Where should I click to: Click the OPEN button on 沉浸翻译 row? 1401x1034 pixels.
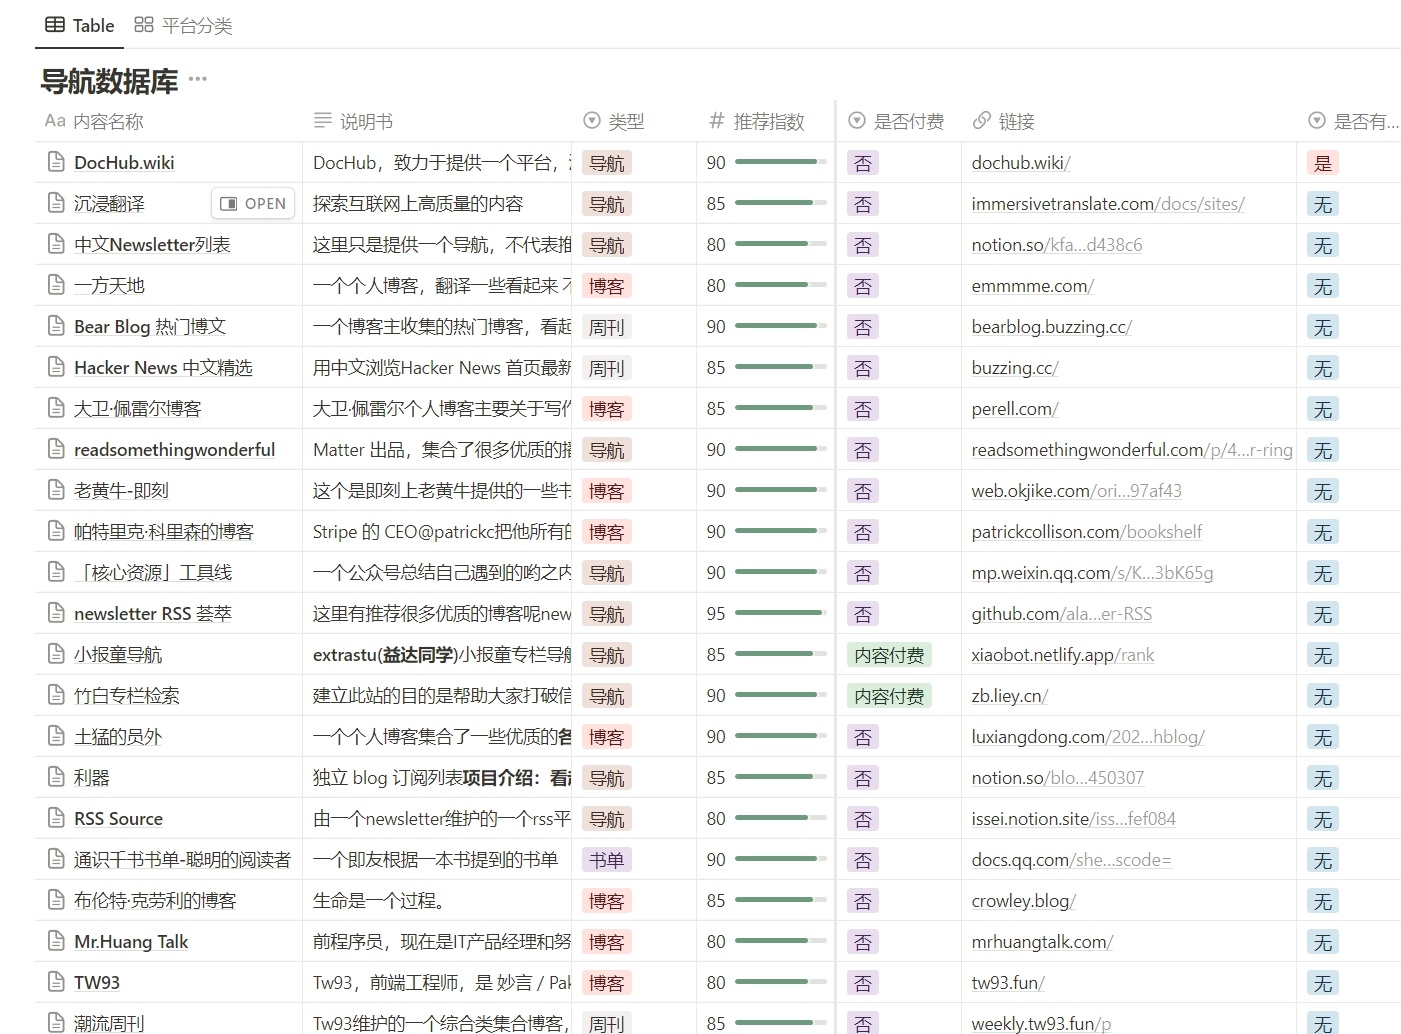pyautogui.click(x=252, y=203)
